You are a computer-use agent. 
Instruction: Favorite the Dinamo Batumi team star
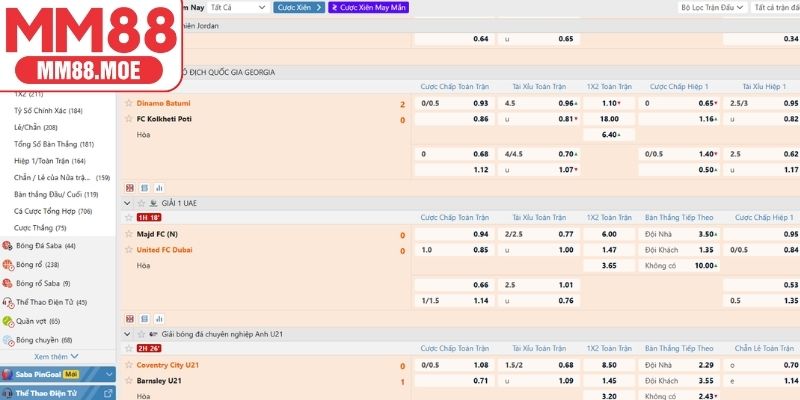coord(128,104)
